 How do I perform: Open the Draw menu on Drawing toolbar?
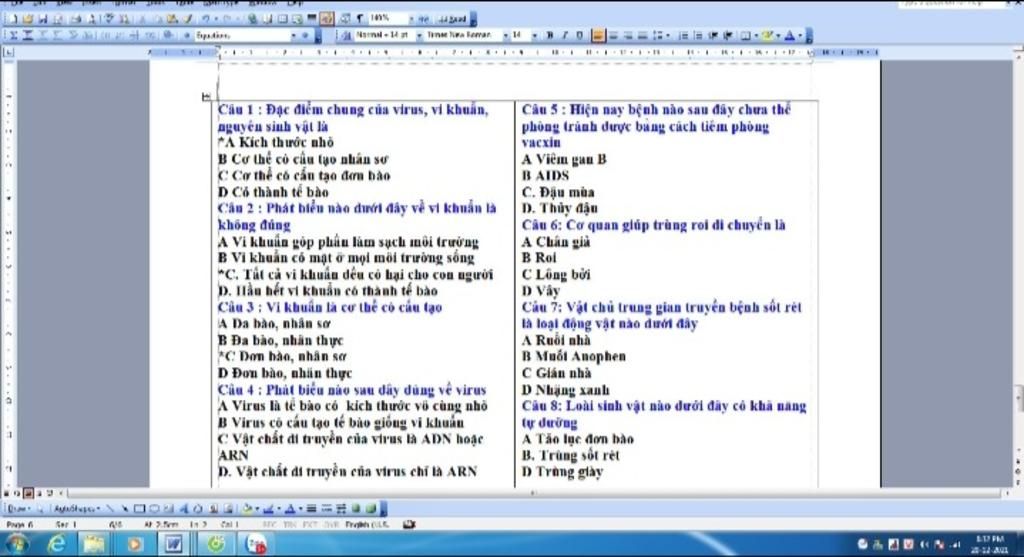click(19, 509)
